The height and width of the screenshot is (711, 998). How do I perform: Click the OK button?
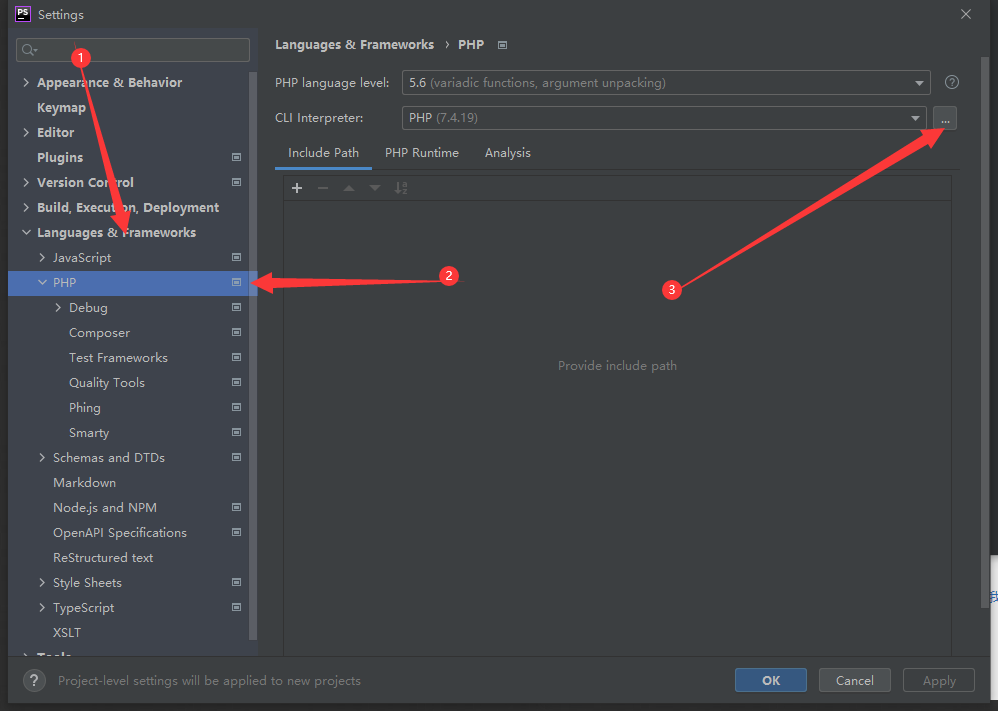point(771,680)
